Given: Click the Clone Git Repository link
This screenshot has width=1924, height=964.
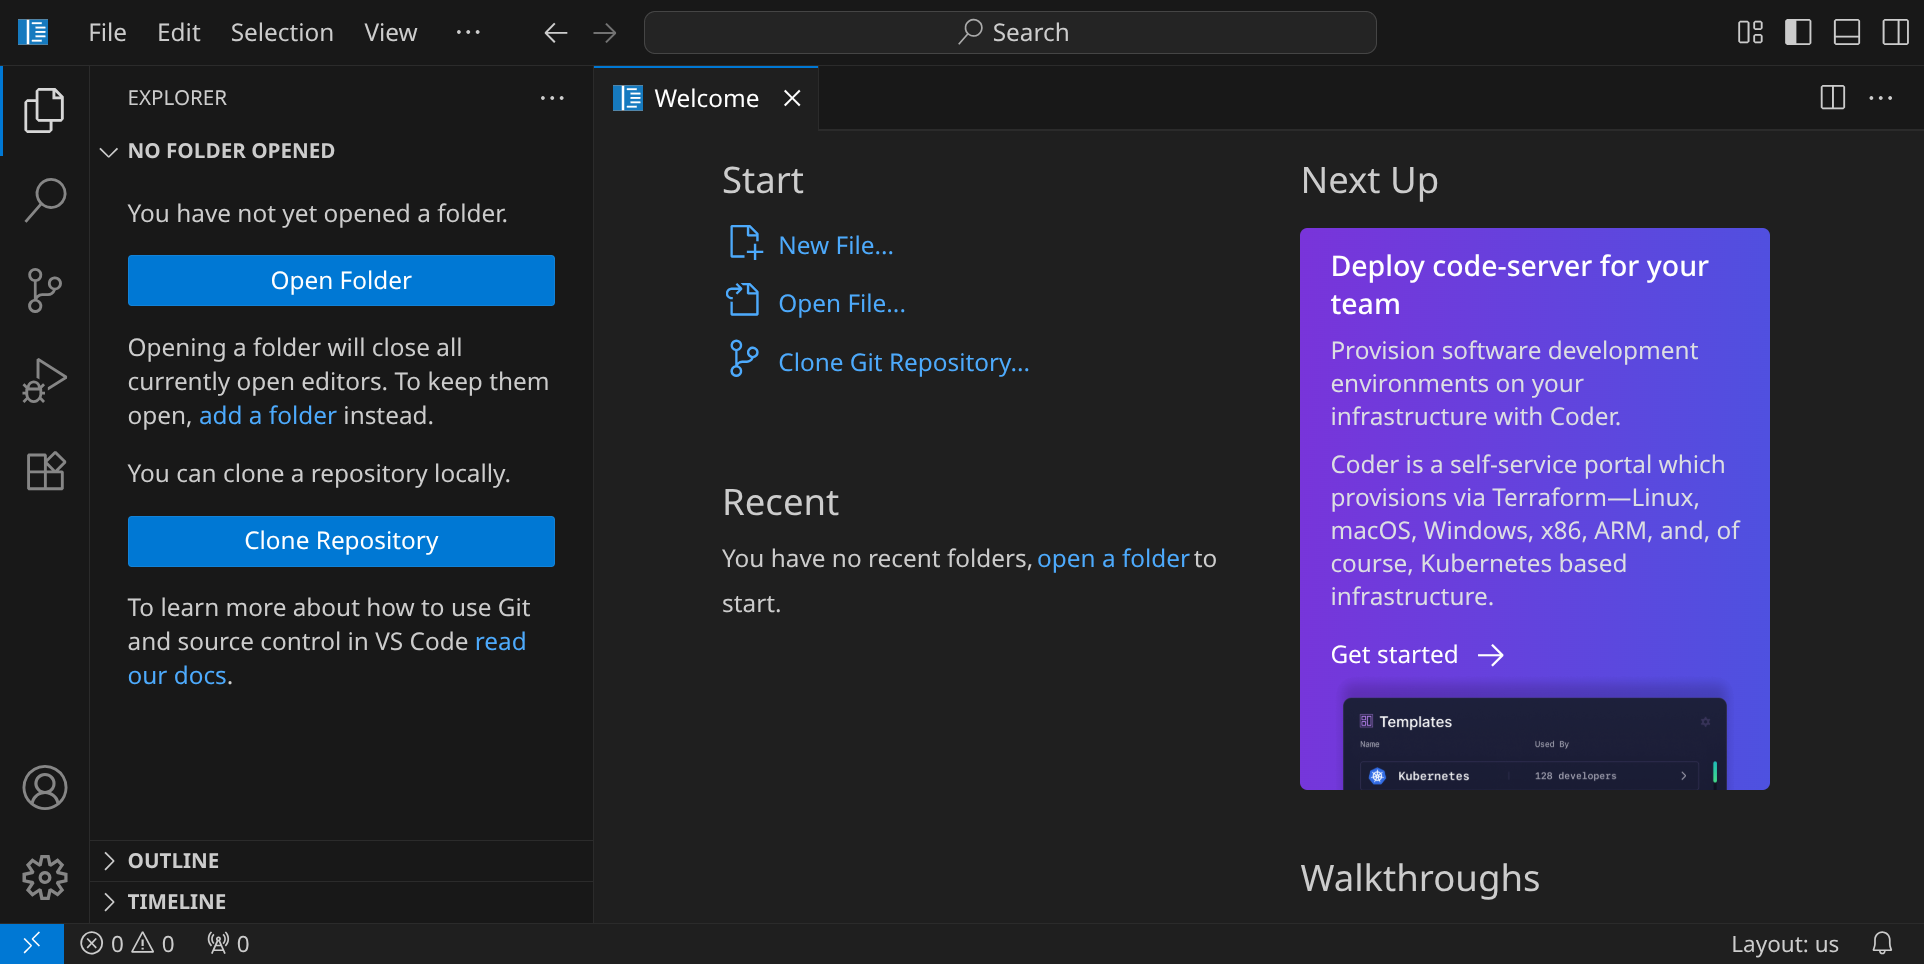Looking at the screenshot, I should point(903,362).
